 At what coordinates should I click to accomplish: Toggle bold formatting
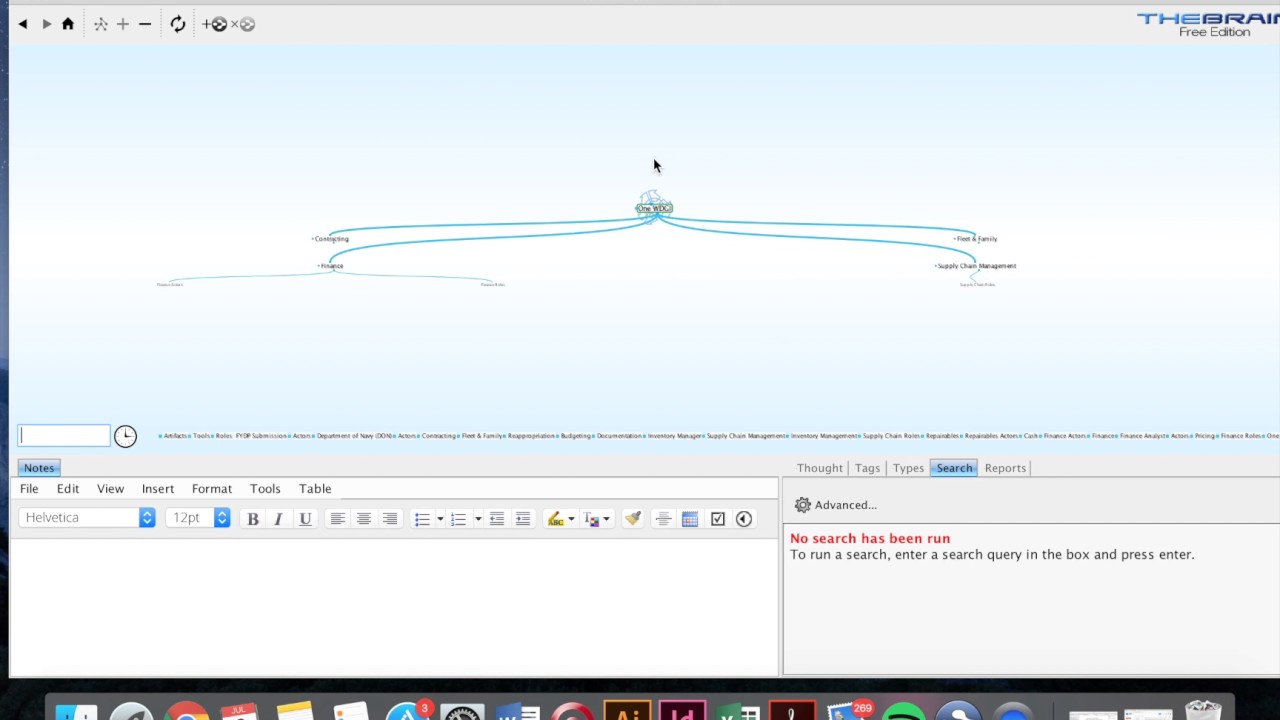[x=253, y=518]
